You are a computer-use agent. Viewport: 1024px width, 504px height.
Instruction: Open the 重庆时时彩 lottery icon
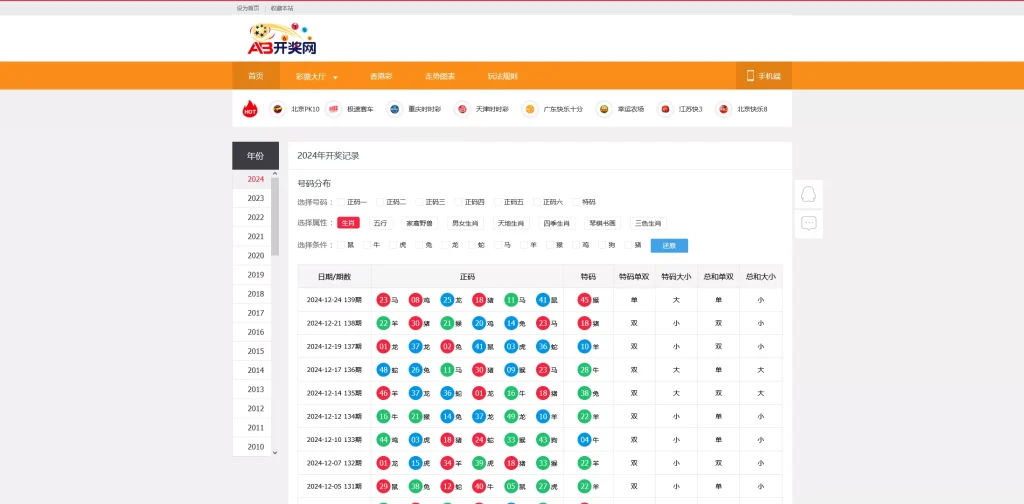point(394,109)
